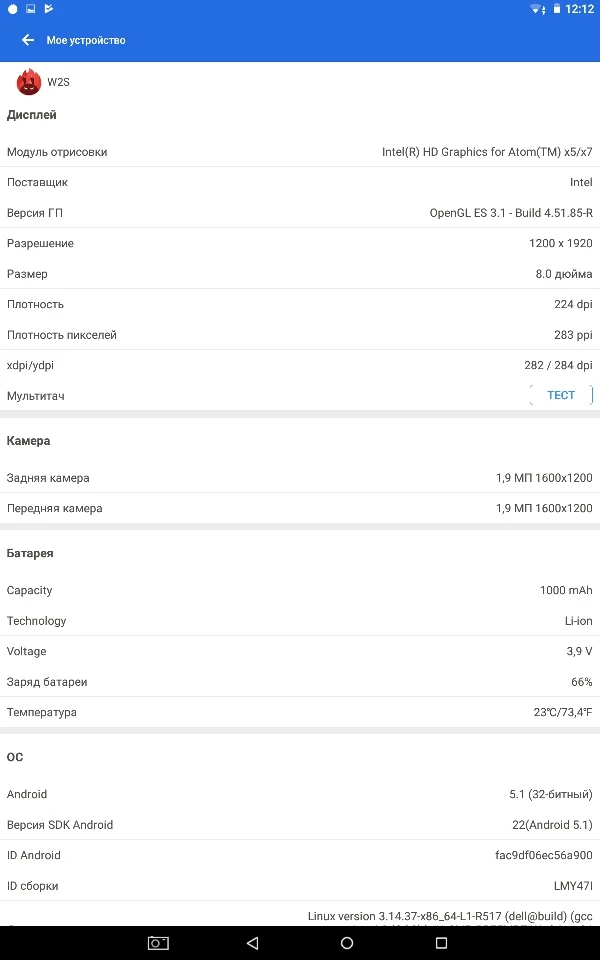The height and width of the screenshot is (960, 600).
Task: Tap the Wi-Fi status icon
Action: pyautogui.click(x=537, y=9)
